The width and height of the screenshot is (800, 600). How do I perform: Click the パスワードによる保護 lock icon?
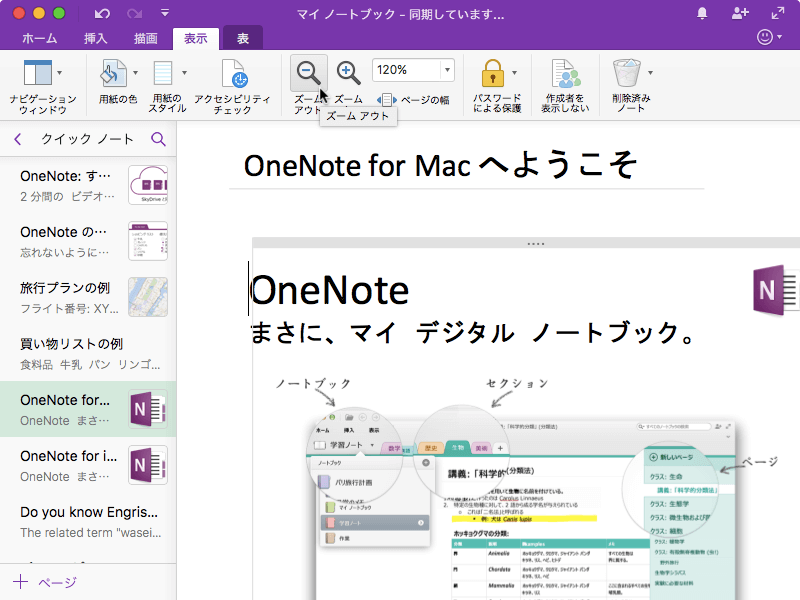[493, 73]
